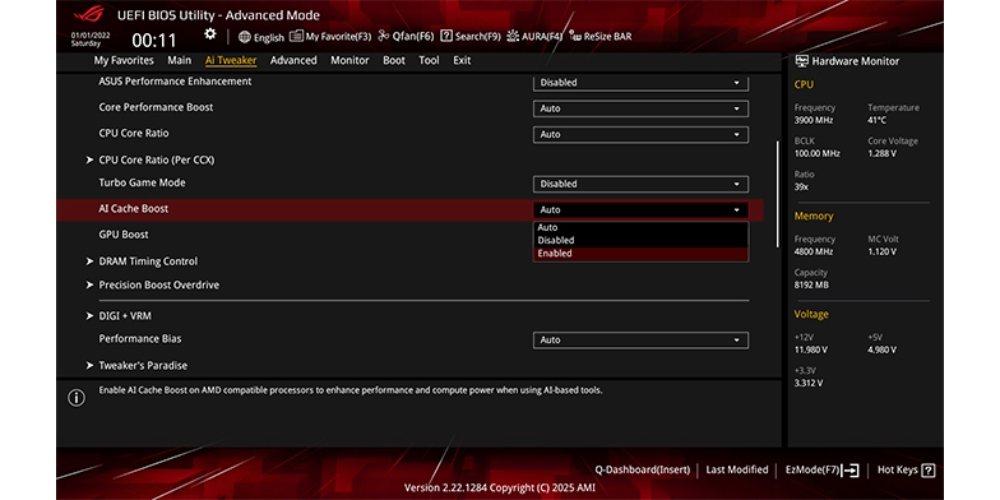The height and width of the screenshot is (500, 1000).
Task: Click the Hardware Monitor screen icon
Action: [x=802, y=61]
